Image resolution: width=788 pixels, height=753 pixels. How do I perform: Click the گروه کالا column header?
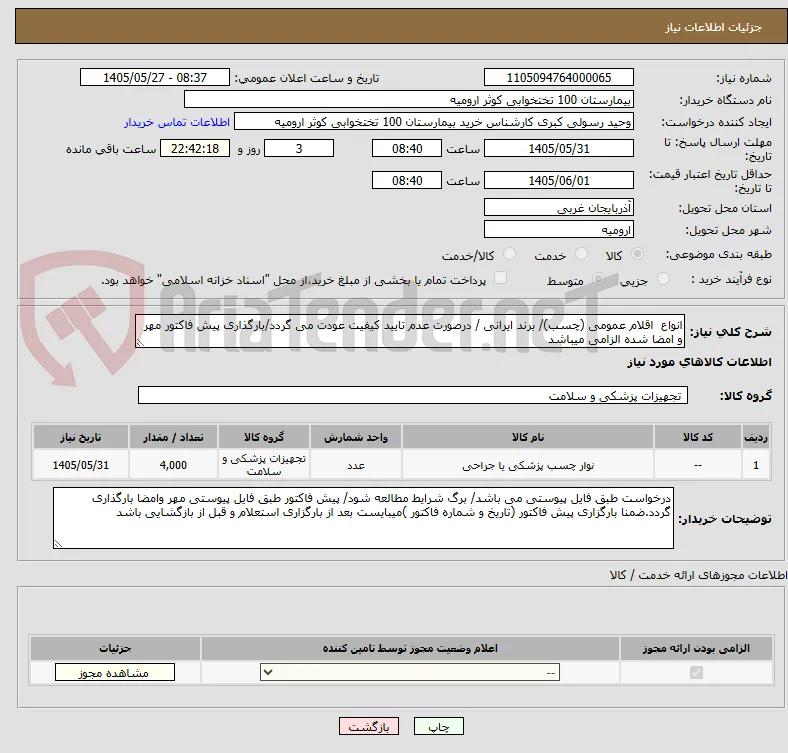[264, 437]
